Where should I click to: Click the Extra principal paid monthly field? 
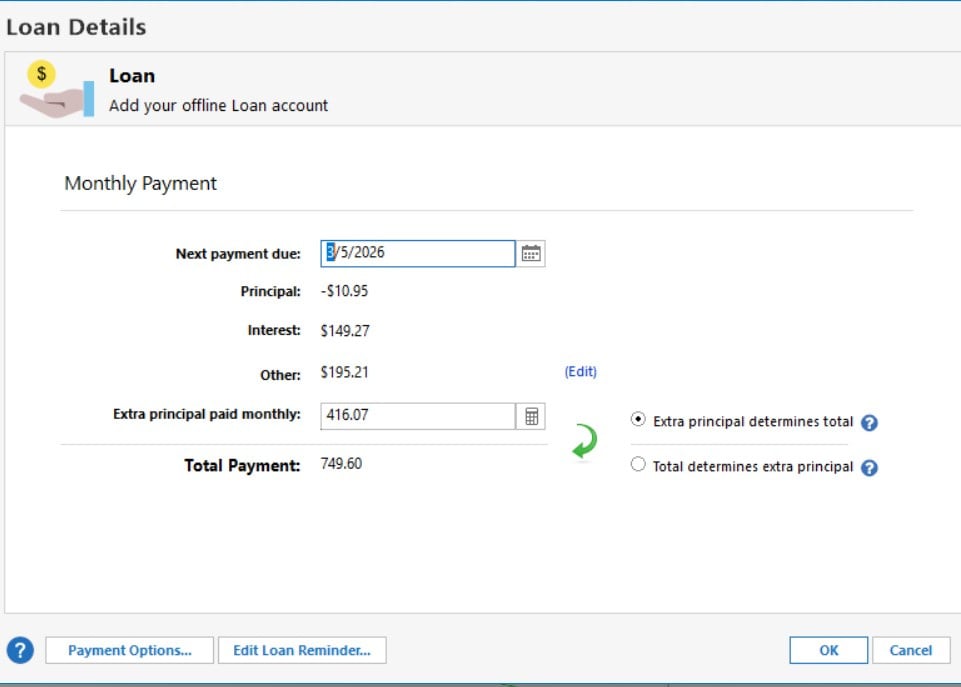coord(417,416)
